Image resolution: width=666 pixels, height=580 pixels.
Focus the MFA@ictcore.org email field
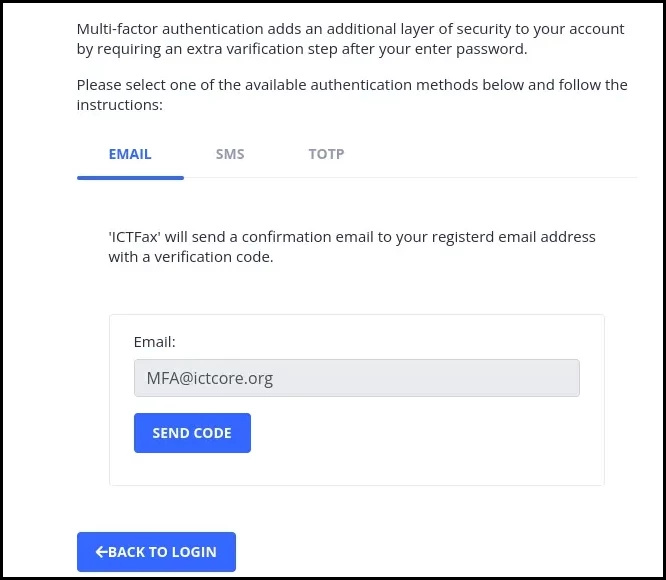pyautogui.click(x=357, y=378)
